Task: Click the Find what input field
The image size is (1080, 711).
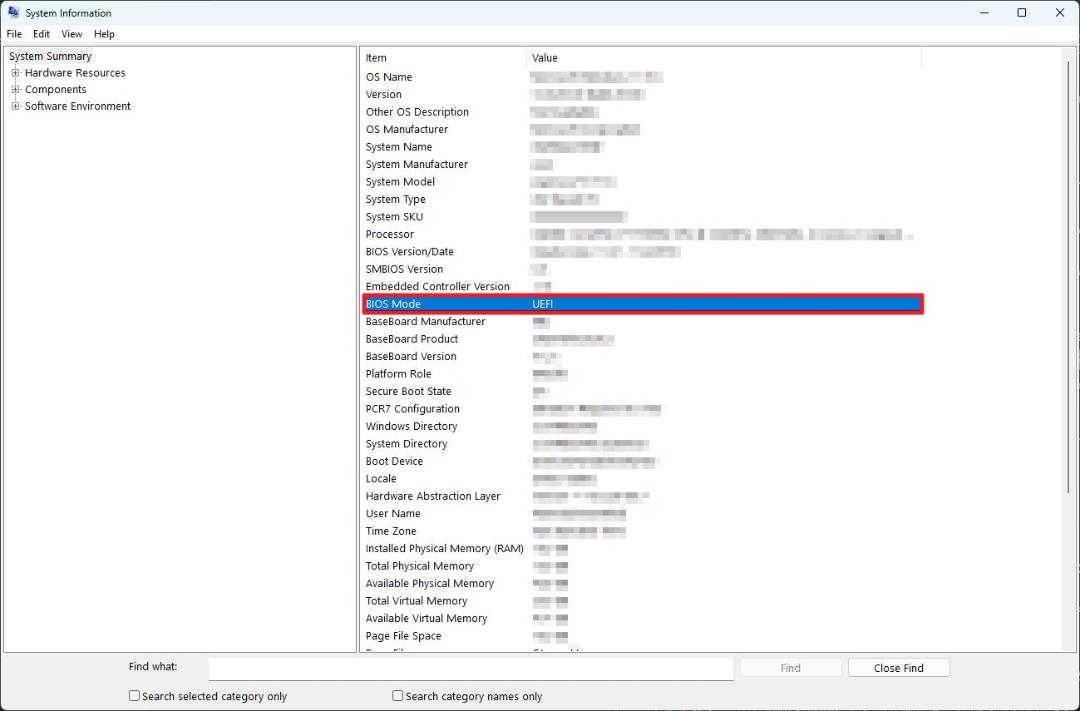Action: pyautogui.click(x=471, y=668)
